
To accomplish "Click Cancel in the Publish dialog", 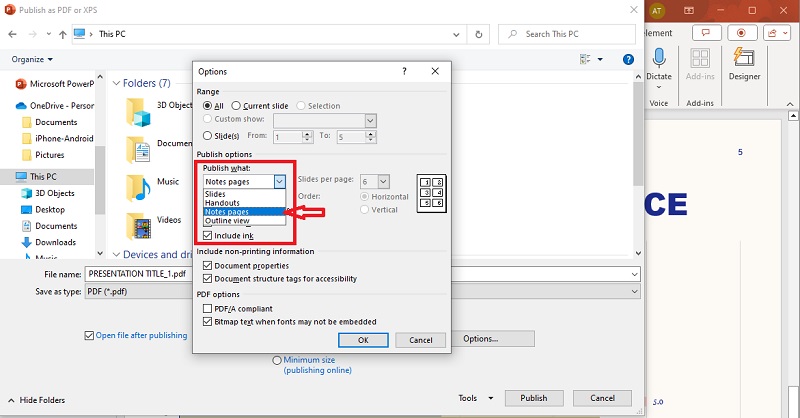I will [x=602, y=398].
